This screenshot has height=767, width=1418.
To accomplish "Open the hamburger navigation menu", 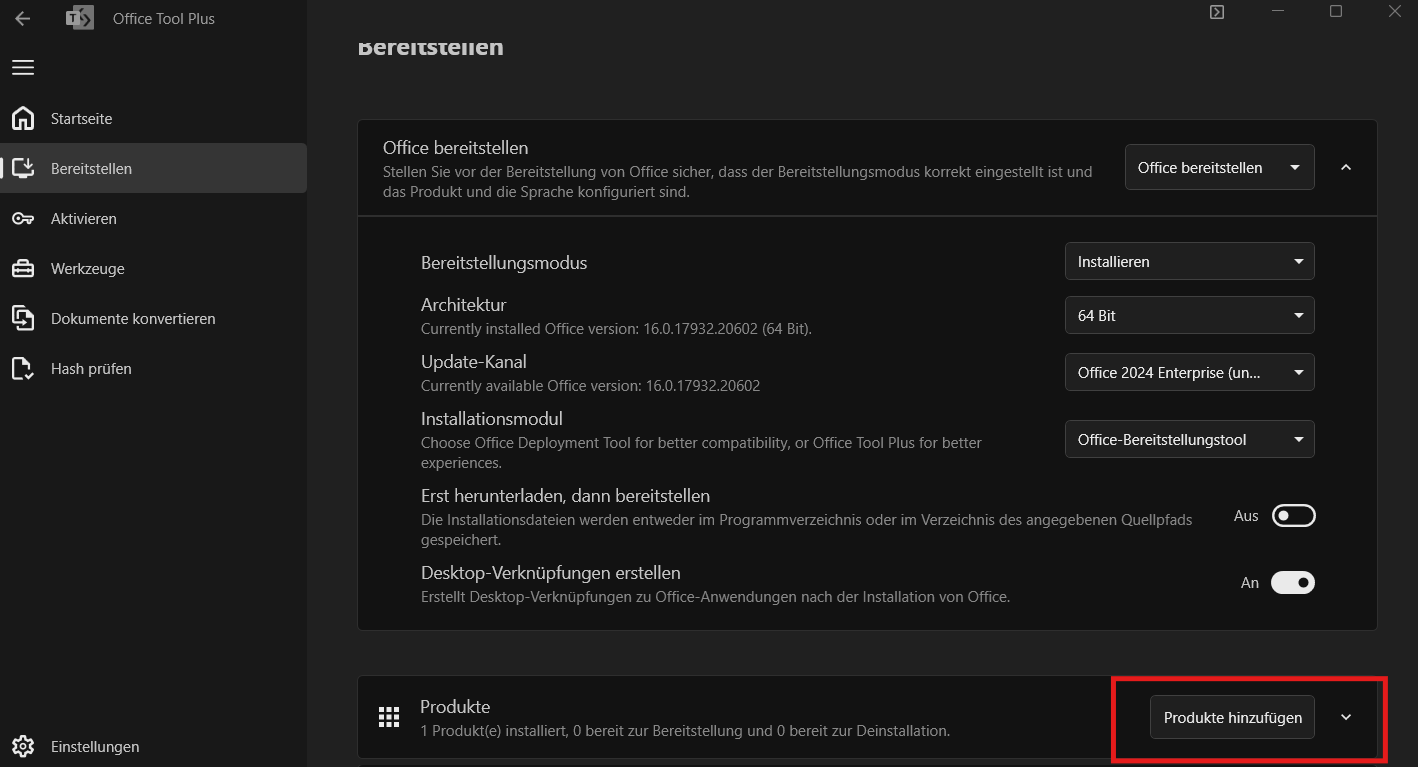I will coord(22,67).
